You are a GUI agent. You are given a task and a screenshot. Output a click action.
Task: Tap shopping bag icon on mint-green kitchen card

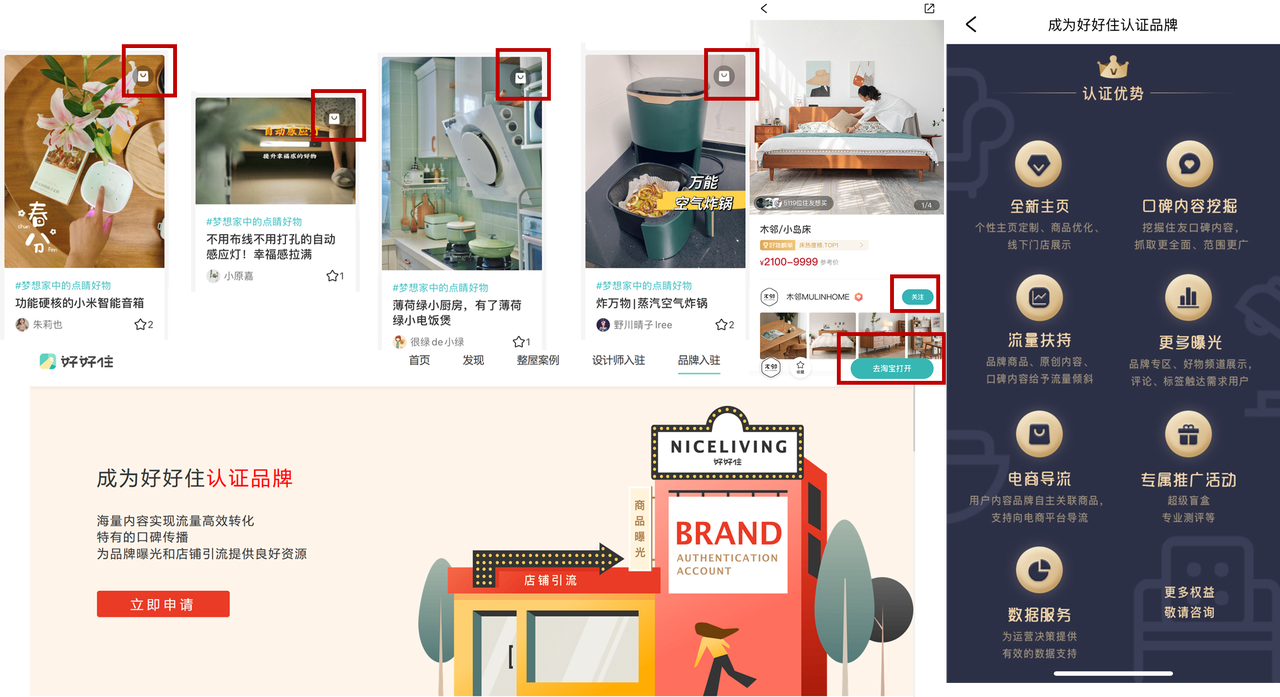click(520, 77)
